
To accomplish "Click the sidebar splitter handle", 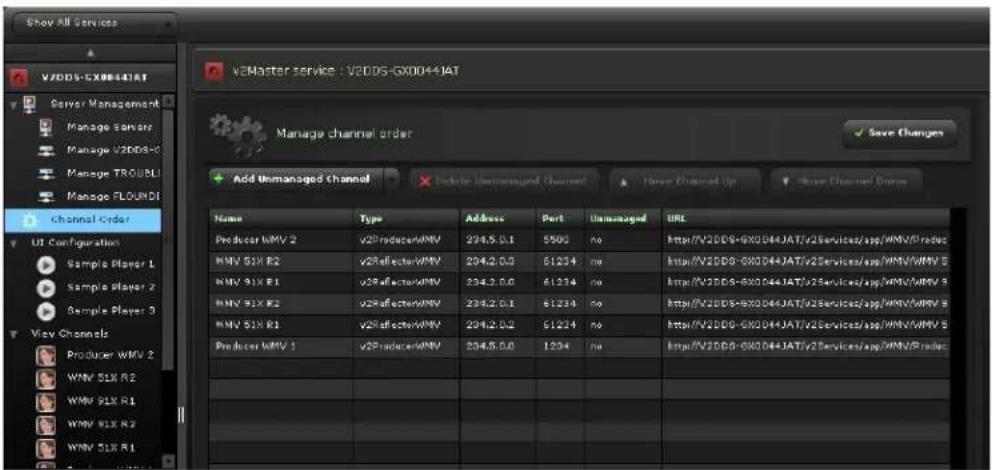I will (x=181, y=414).
